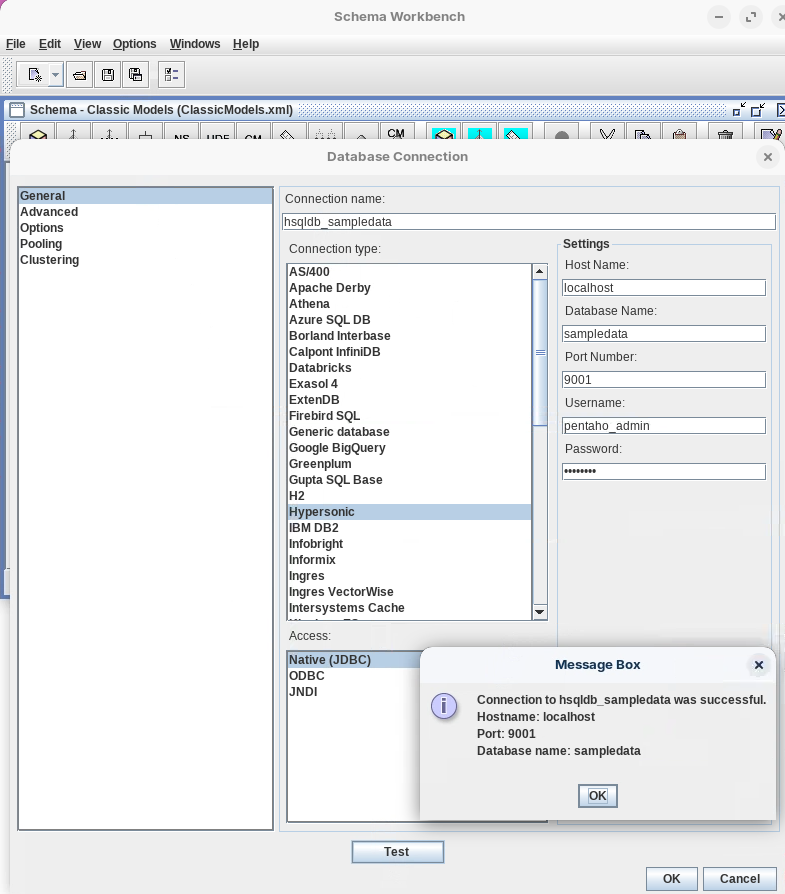785x894 pixels.
Task: Click the connection preferences toolbar icon
Action: tap(171, 75)
